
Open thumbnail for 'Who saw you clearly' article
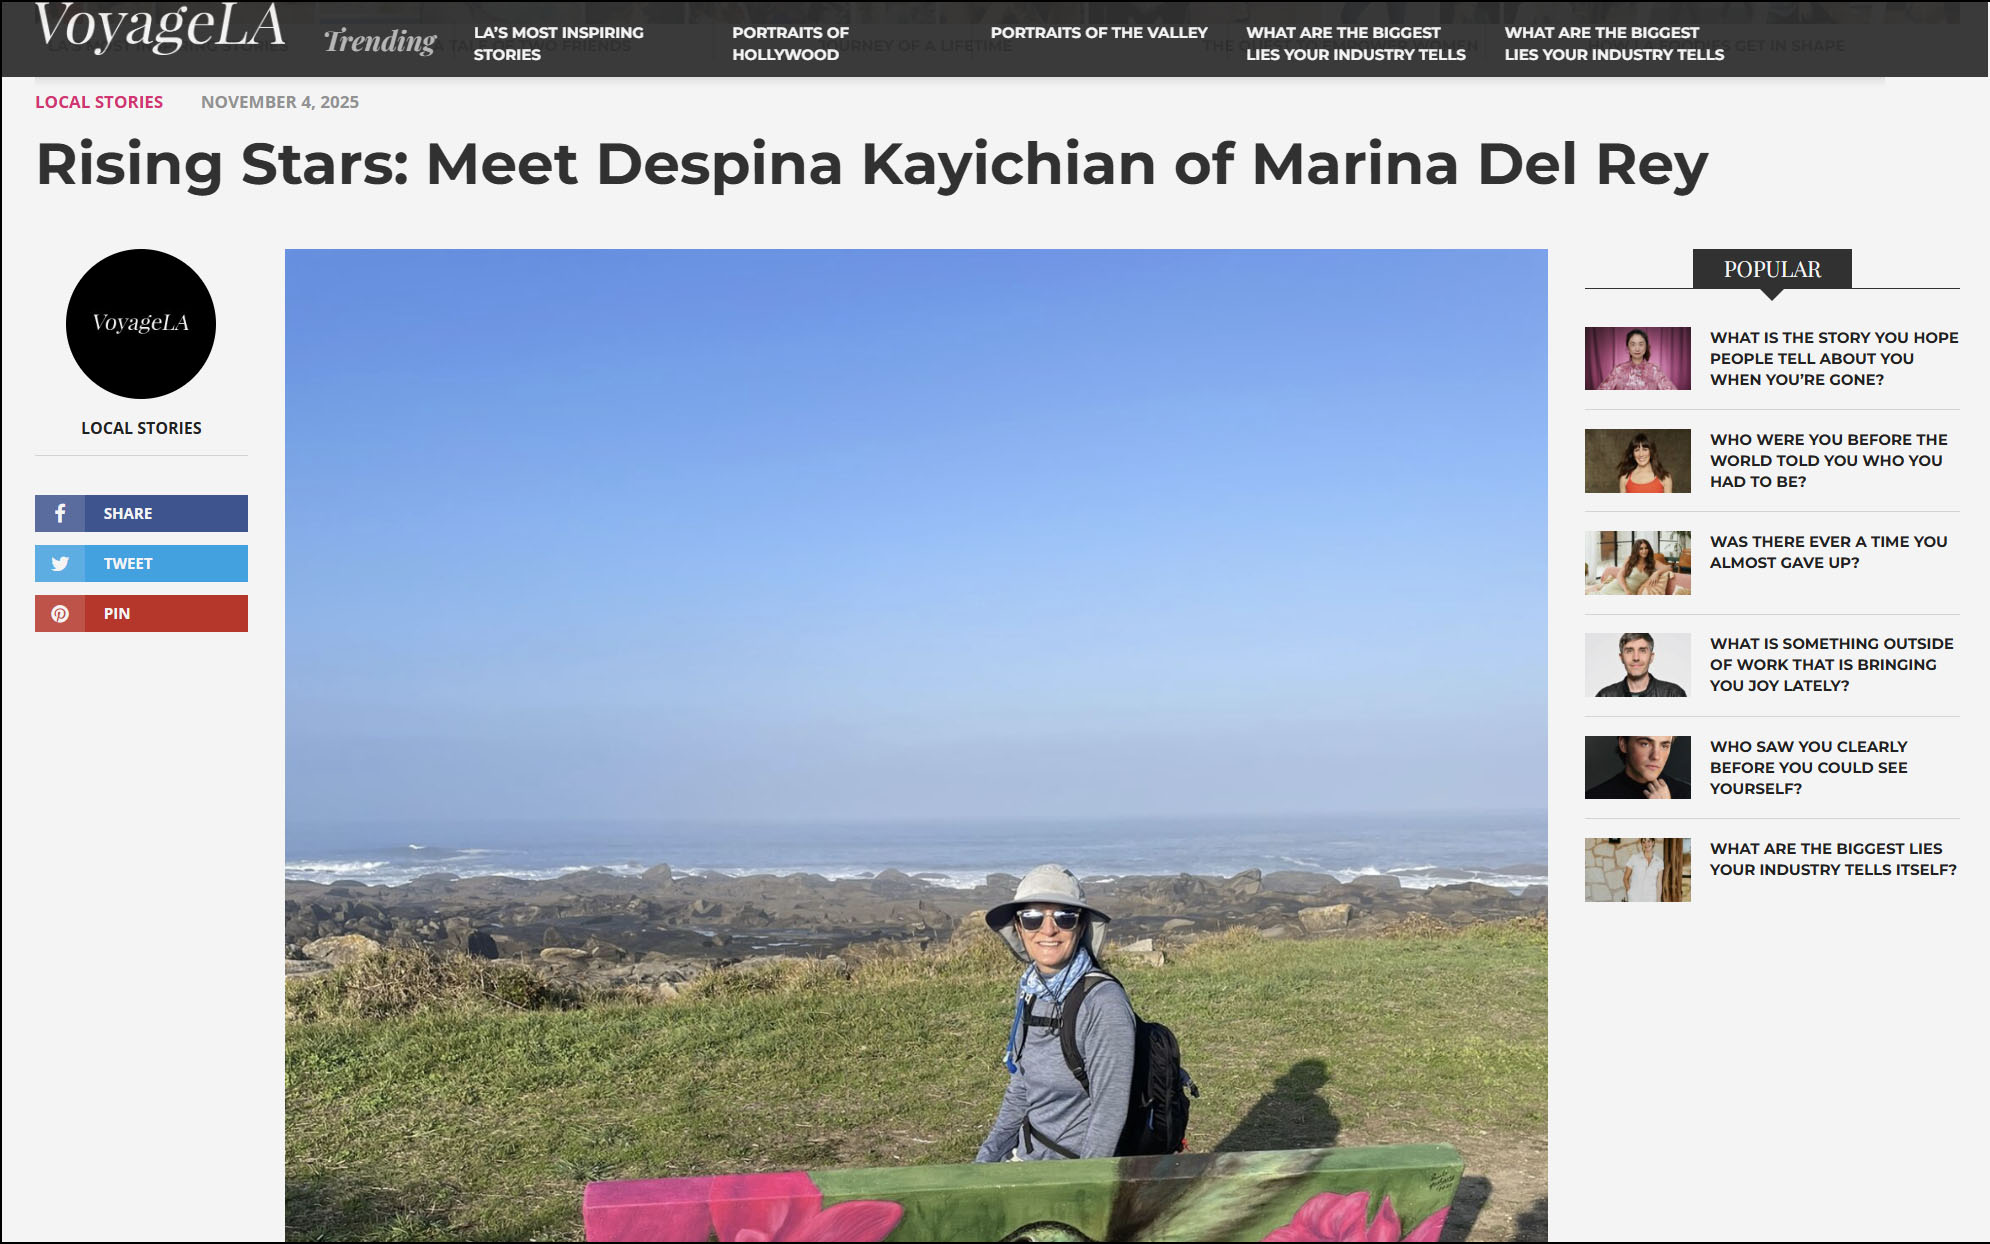click(x=1637, y=767)
